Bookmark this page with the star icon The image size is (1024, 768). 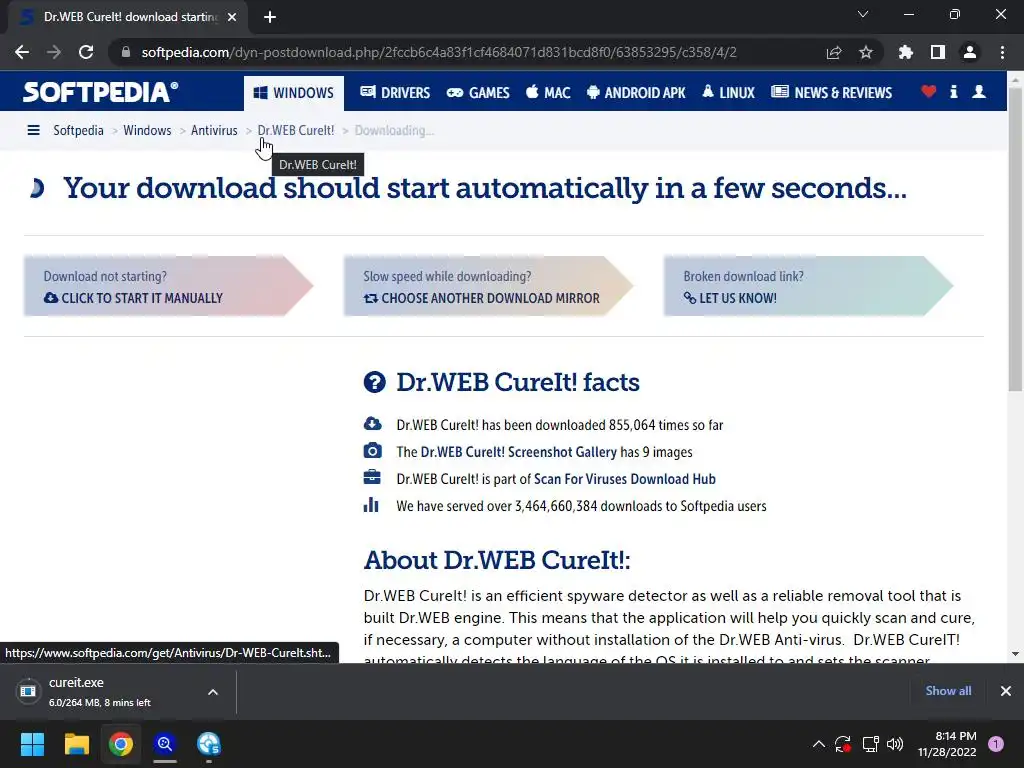click(865, 52)
